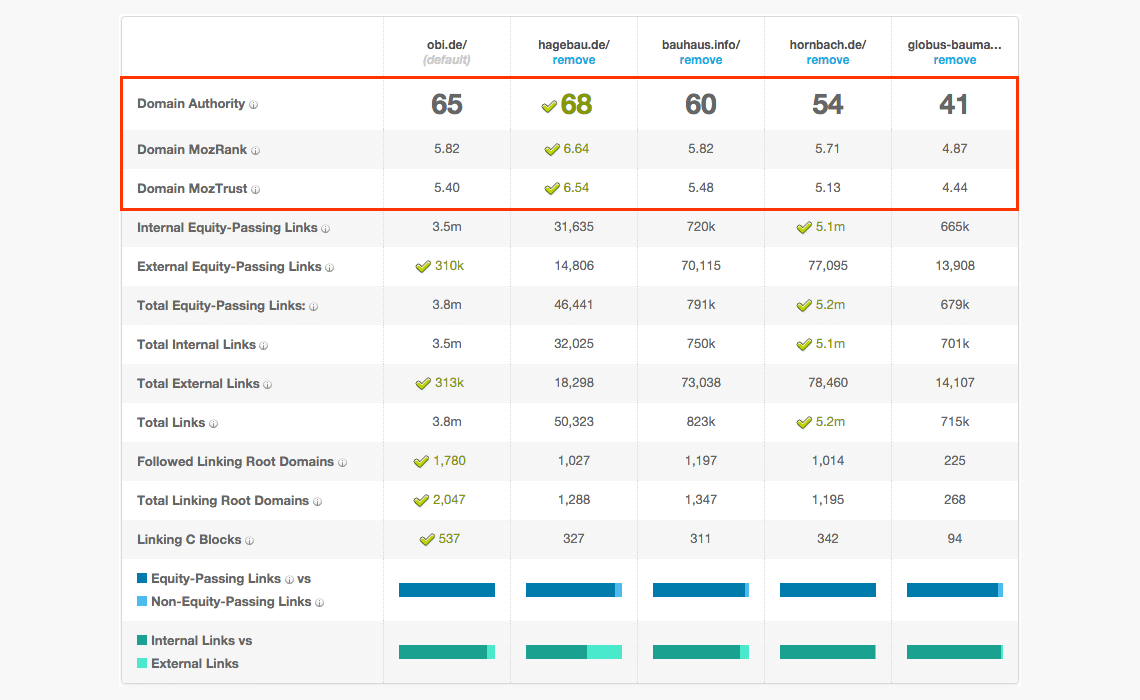The height and width of the screenshot is (700, 1140).
Task: Click the hagebau.de/ column header
Action: pyautogui.click(x=574, y=45)
